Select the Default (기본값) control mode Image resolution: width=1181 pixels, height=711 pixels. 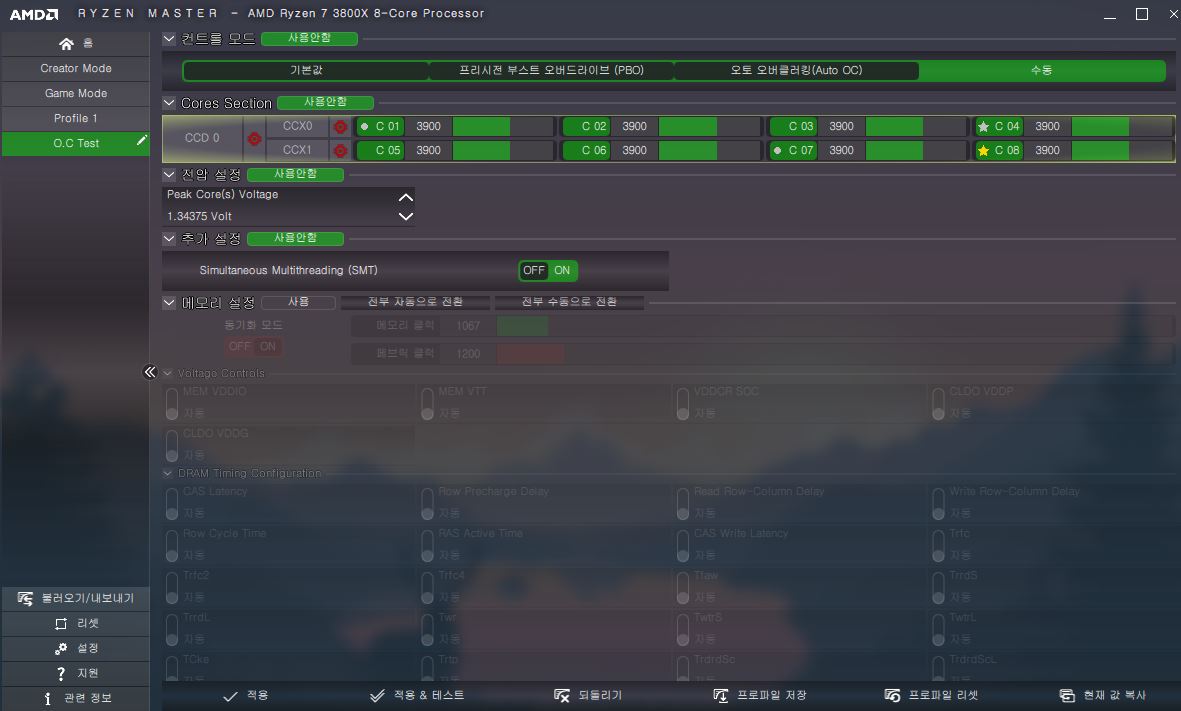tap(306, 71)
